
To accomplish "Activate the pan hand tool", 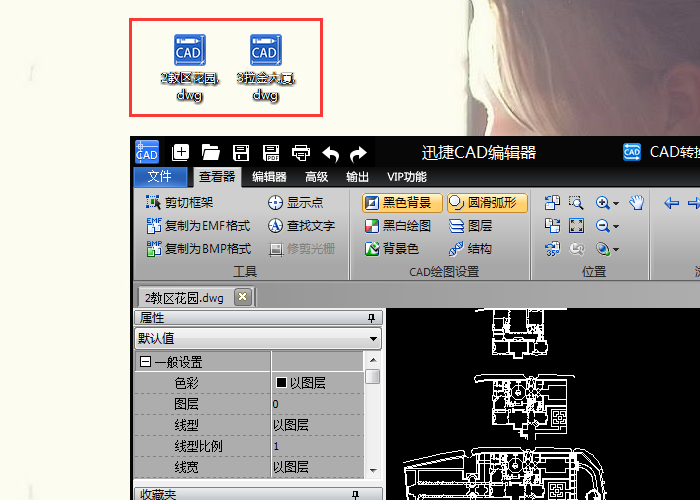I will coord(637,203).
